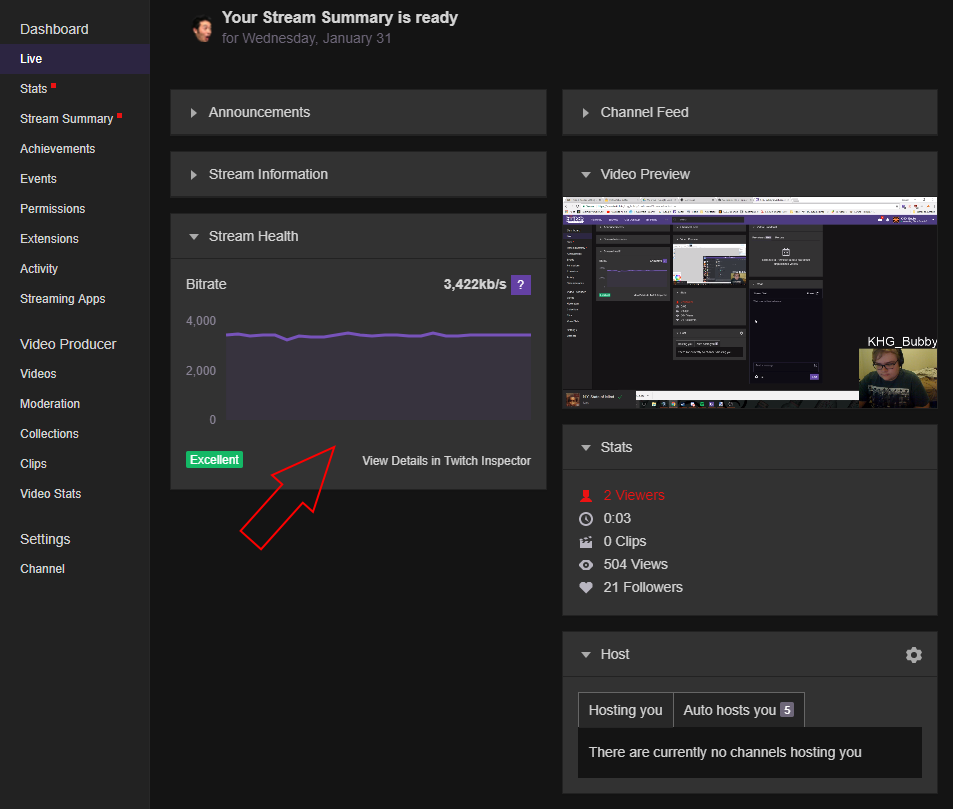Click the red viewers person icon
Viewport: 953px width, 809px height.
pyautogui.click(x=586, y=495)
